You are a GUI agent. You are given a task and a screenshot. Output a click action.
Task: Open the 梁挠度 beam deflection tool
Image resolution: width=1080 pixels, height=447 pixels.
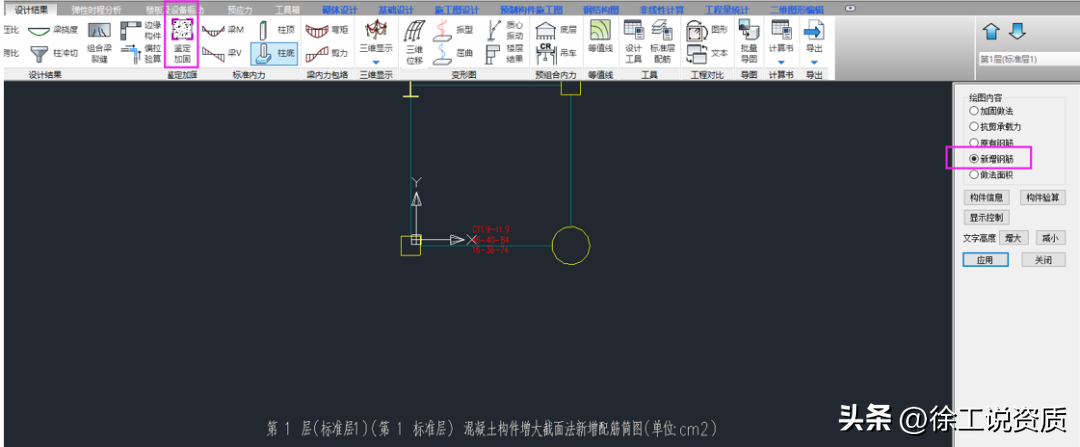coord(52,30)
